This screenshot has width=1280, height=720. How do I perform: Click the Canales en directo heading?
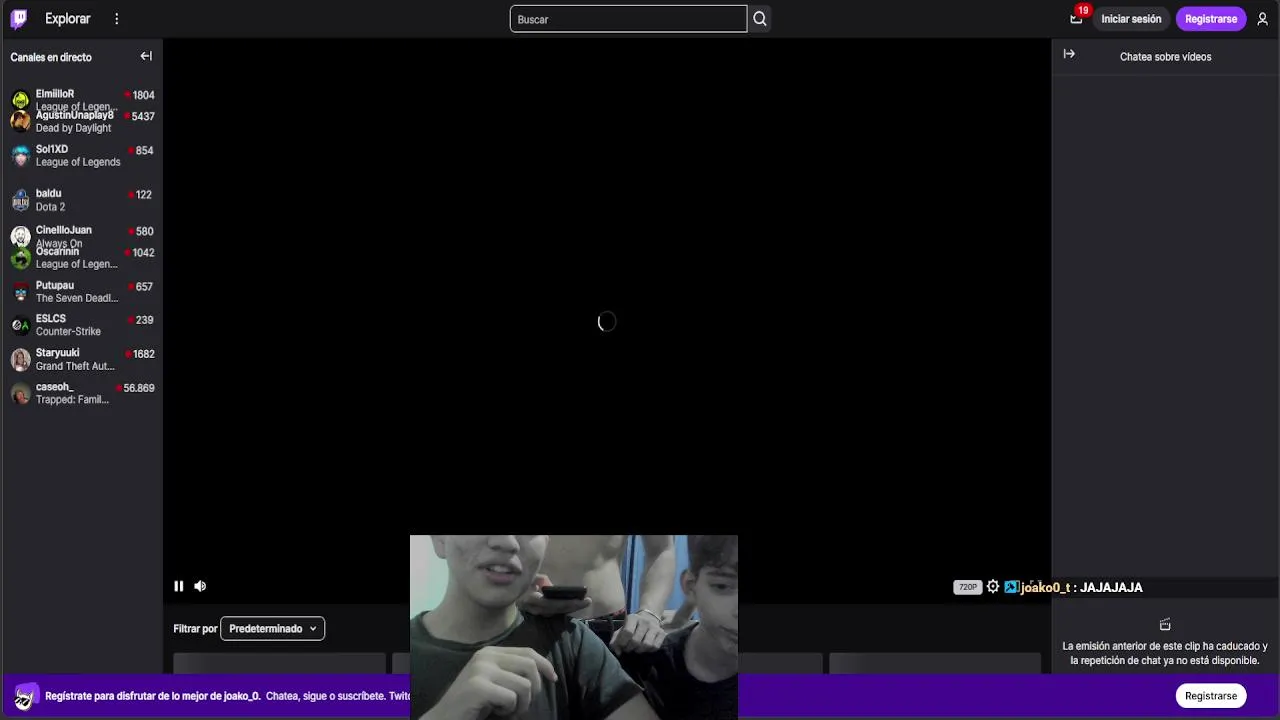pyautogui.click(x=51, y=57)
